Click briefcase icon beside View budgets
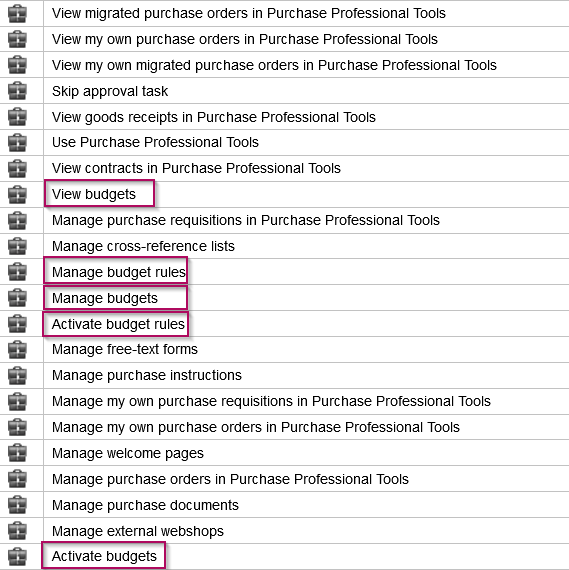 (x=17, y=194)
